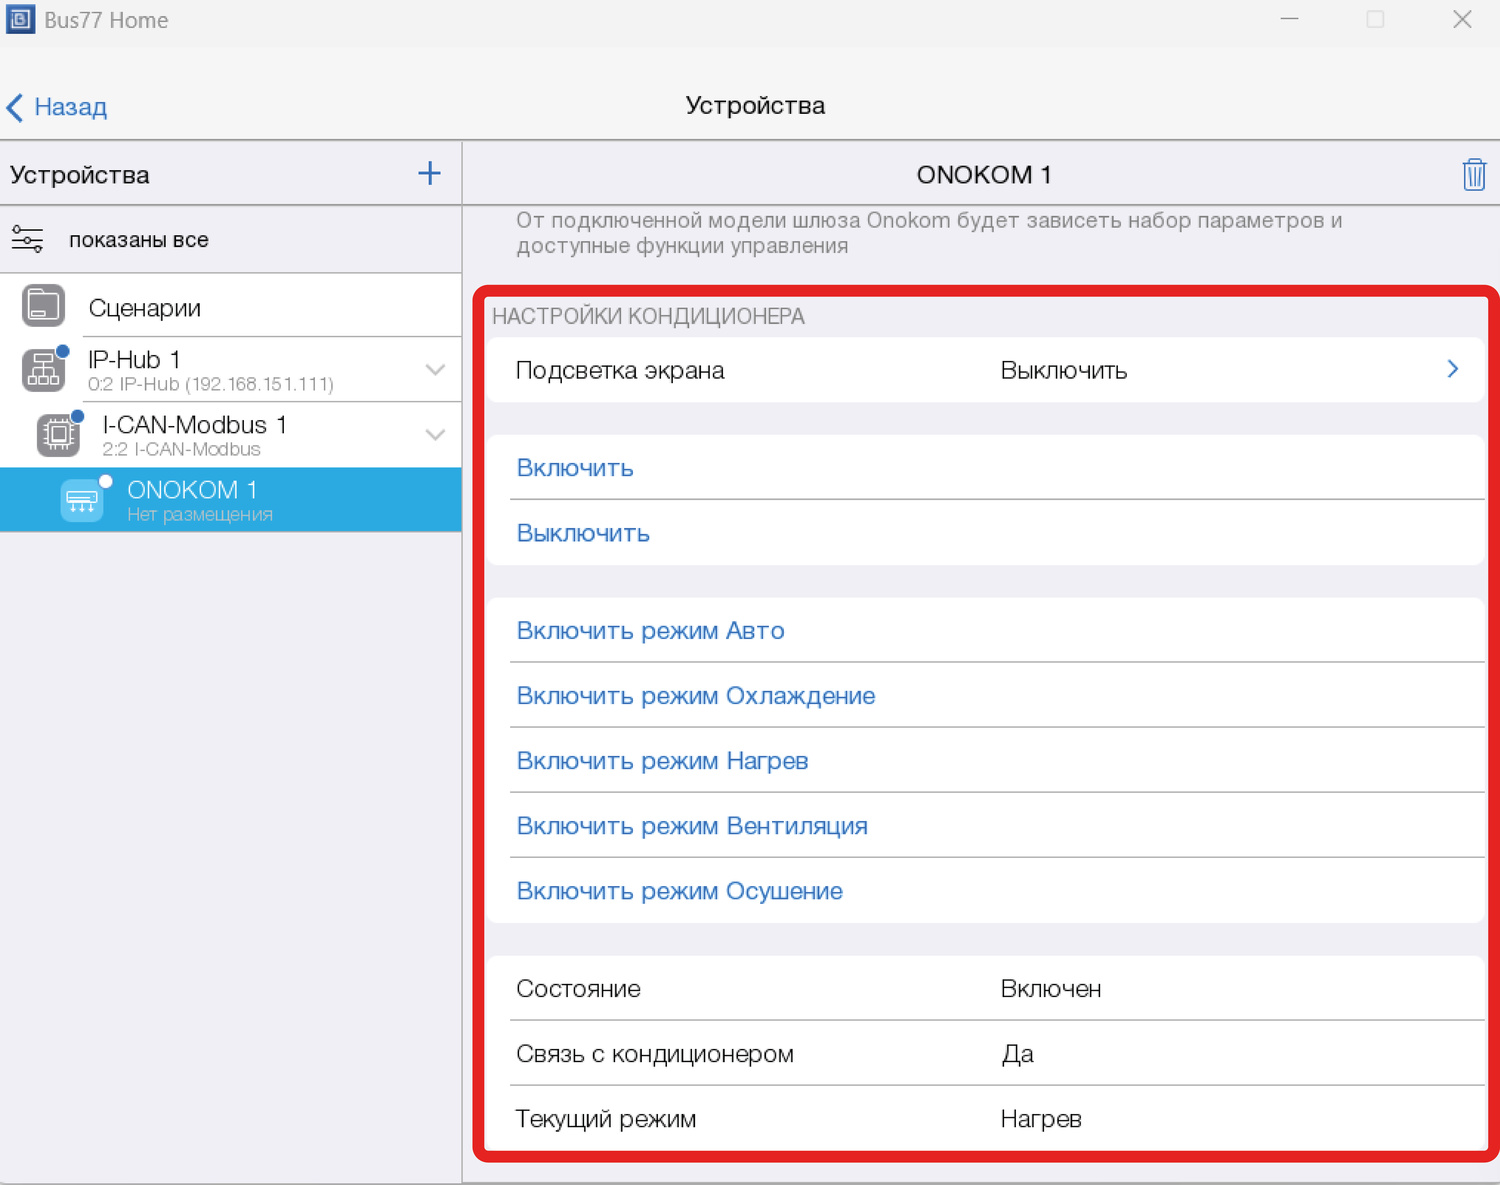Start Включить режим Вентиляция
This screenshot has width=1500, height=1185.
pyautogui.click(x=691, y=826)
